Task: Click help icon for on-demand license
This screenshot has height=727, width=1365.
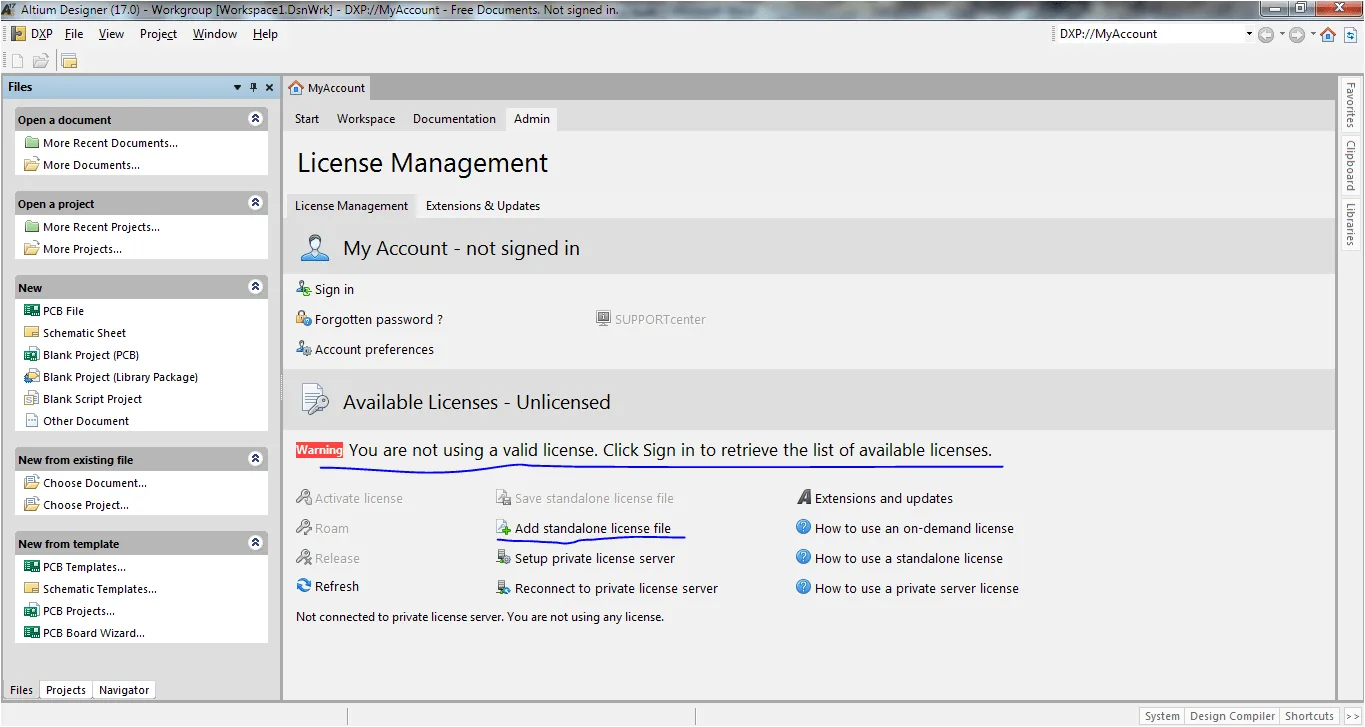Action: [x=803, y=527]
